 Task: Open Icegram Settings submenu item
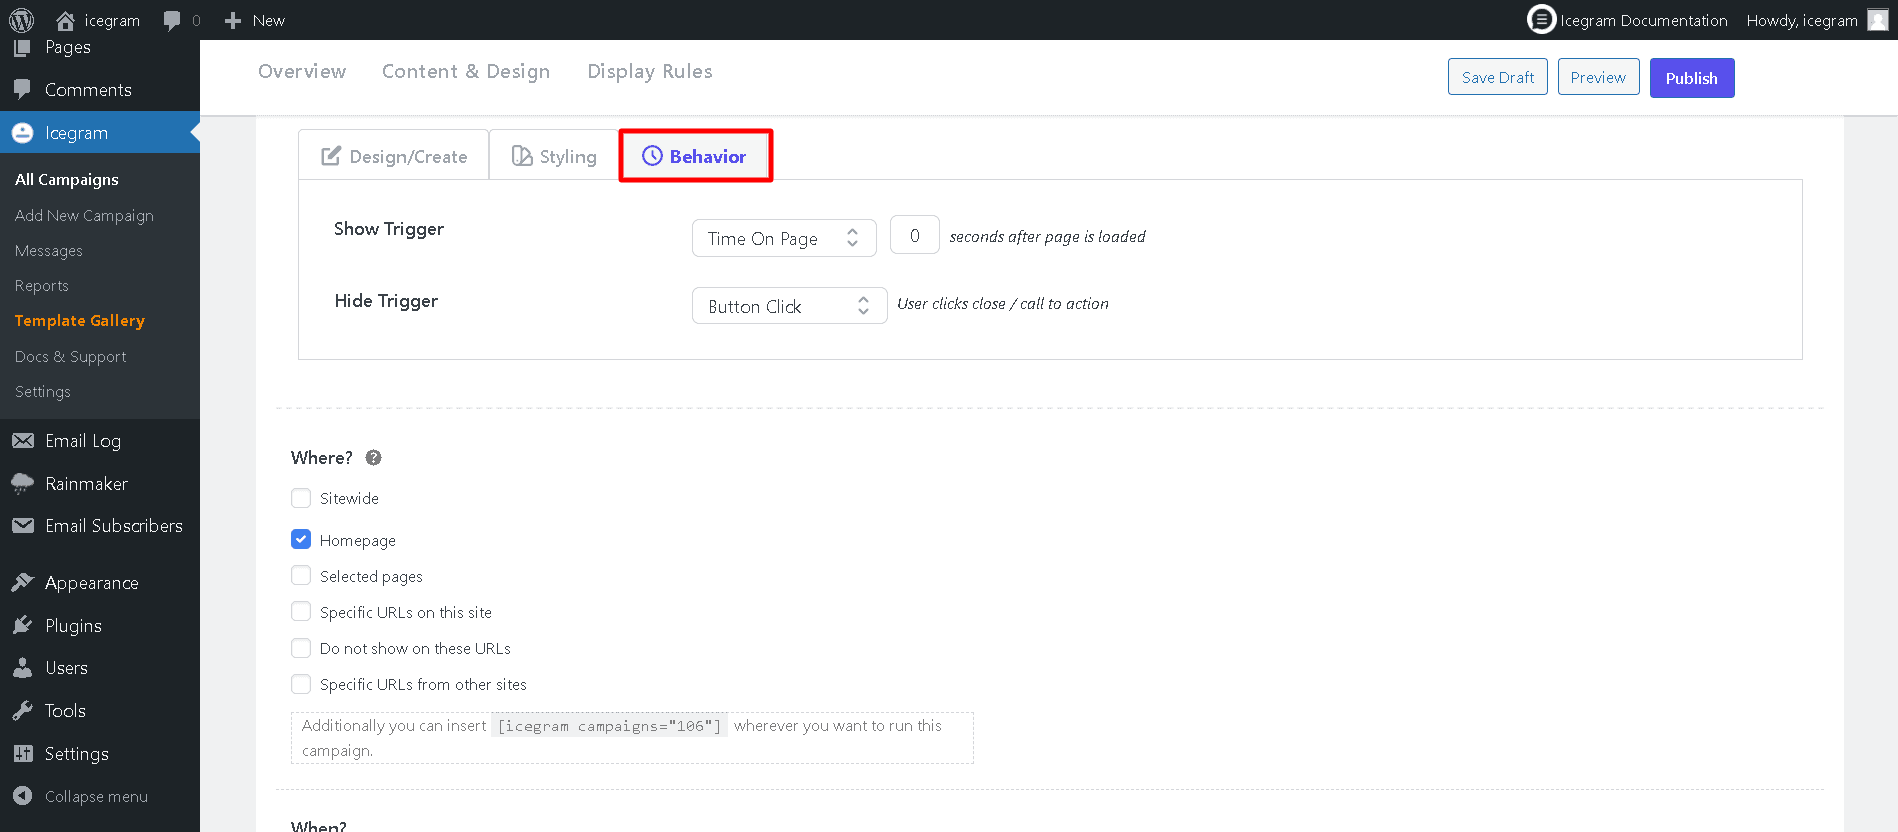43,391
